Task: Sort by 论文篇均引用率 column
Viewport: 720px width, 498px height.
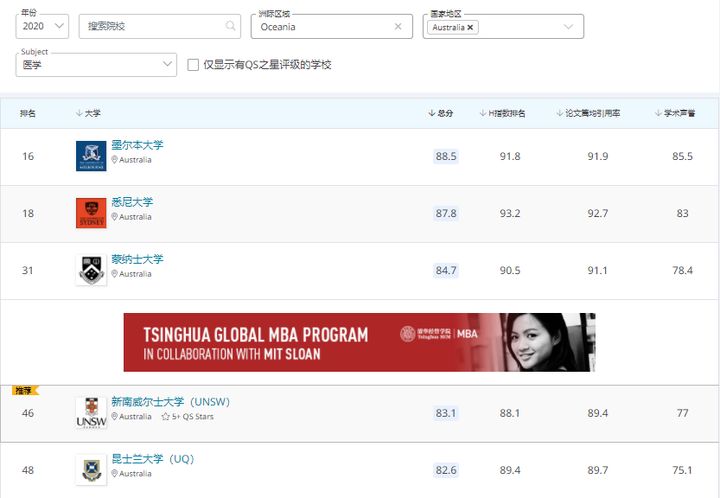Action: tap(588, 113)
